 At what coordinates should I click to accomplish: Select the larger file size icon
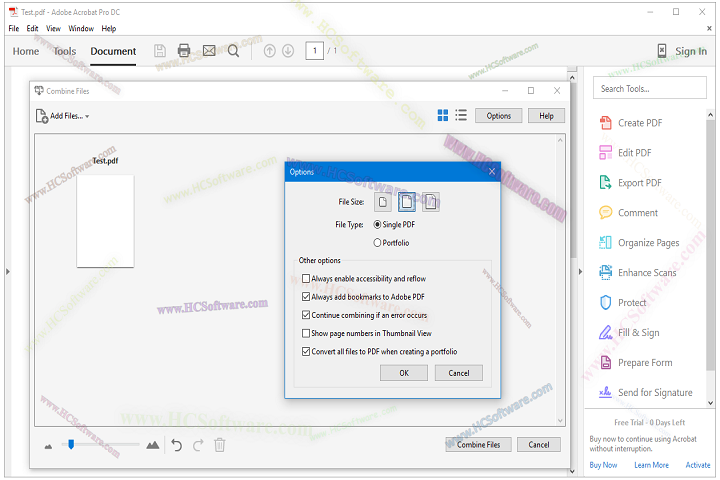click(x=431, y=202)
